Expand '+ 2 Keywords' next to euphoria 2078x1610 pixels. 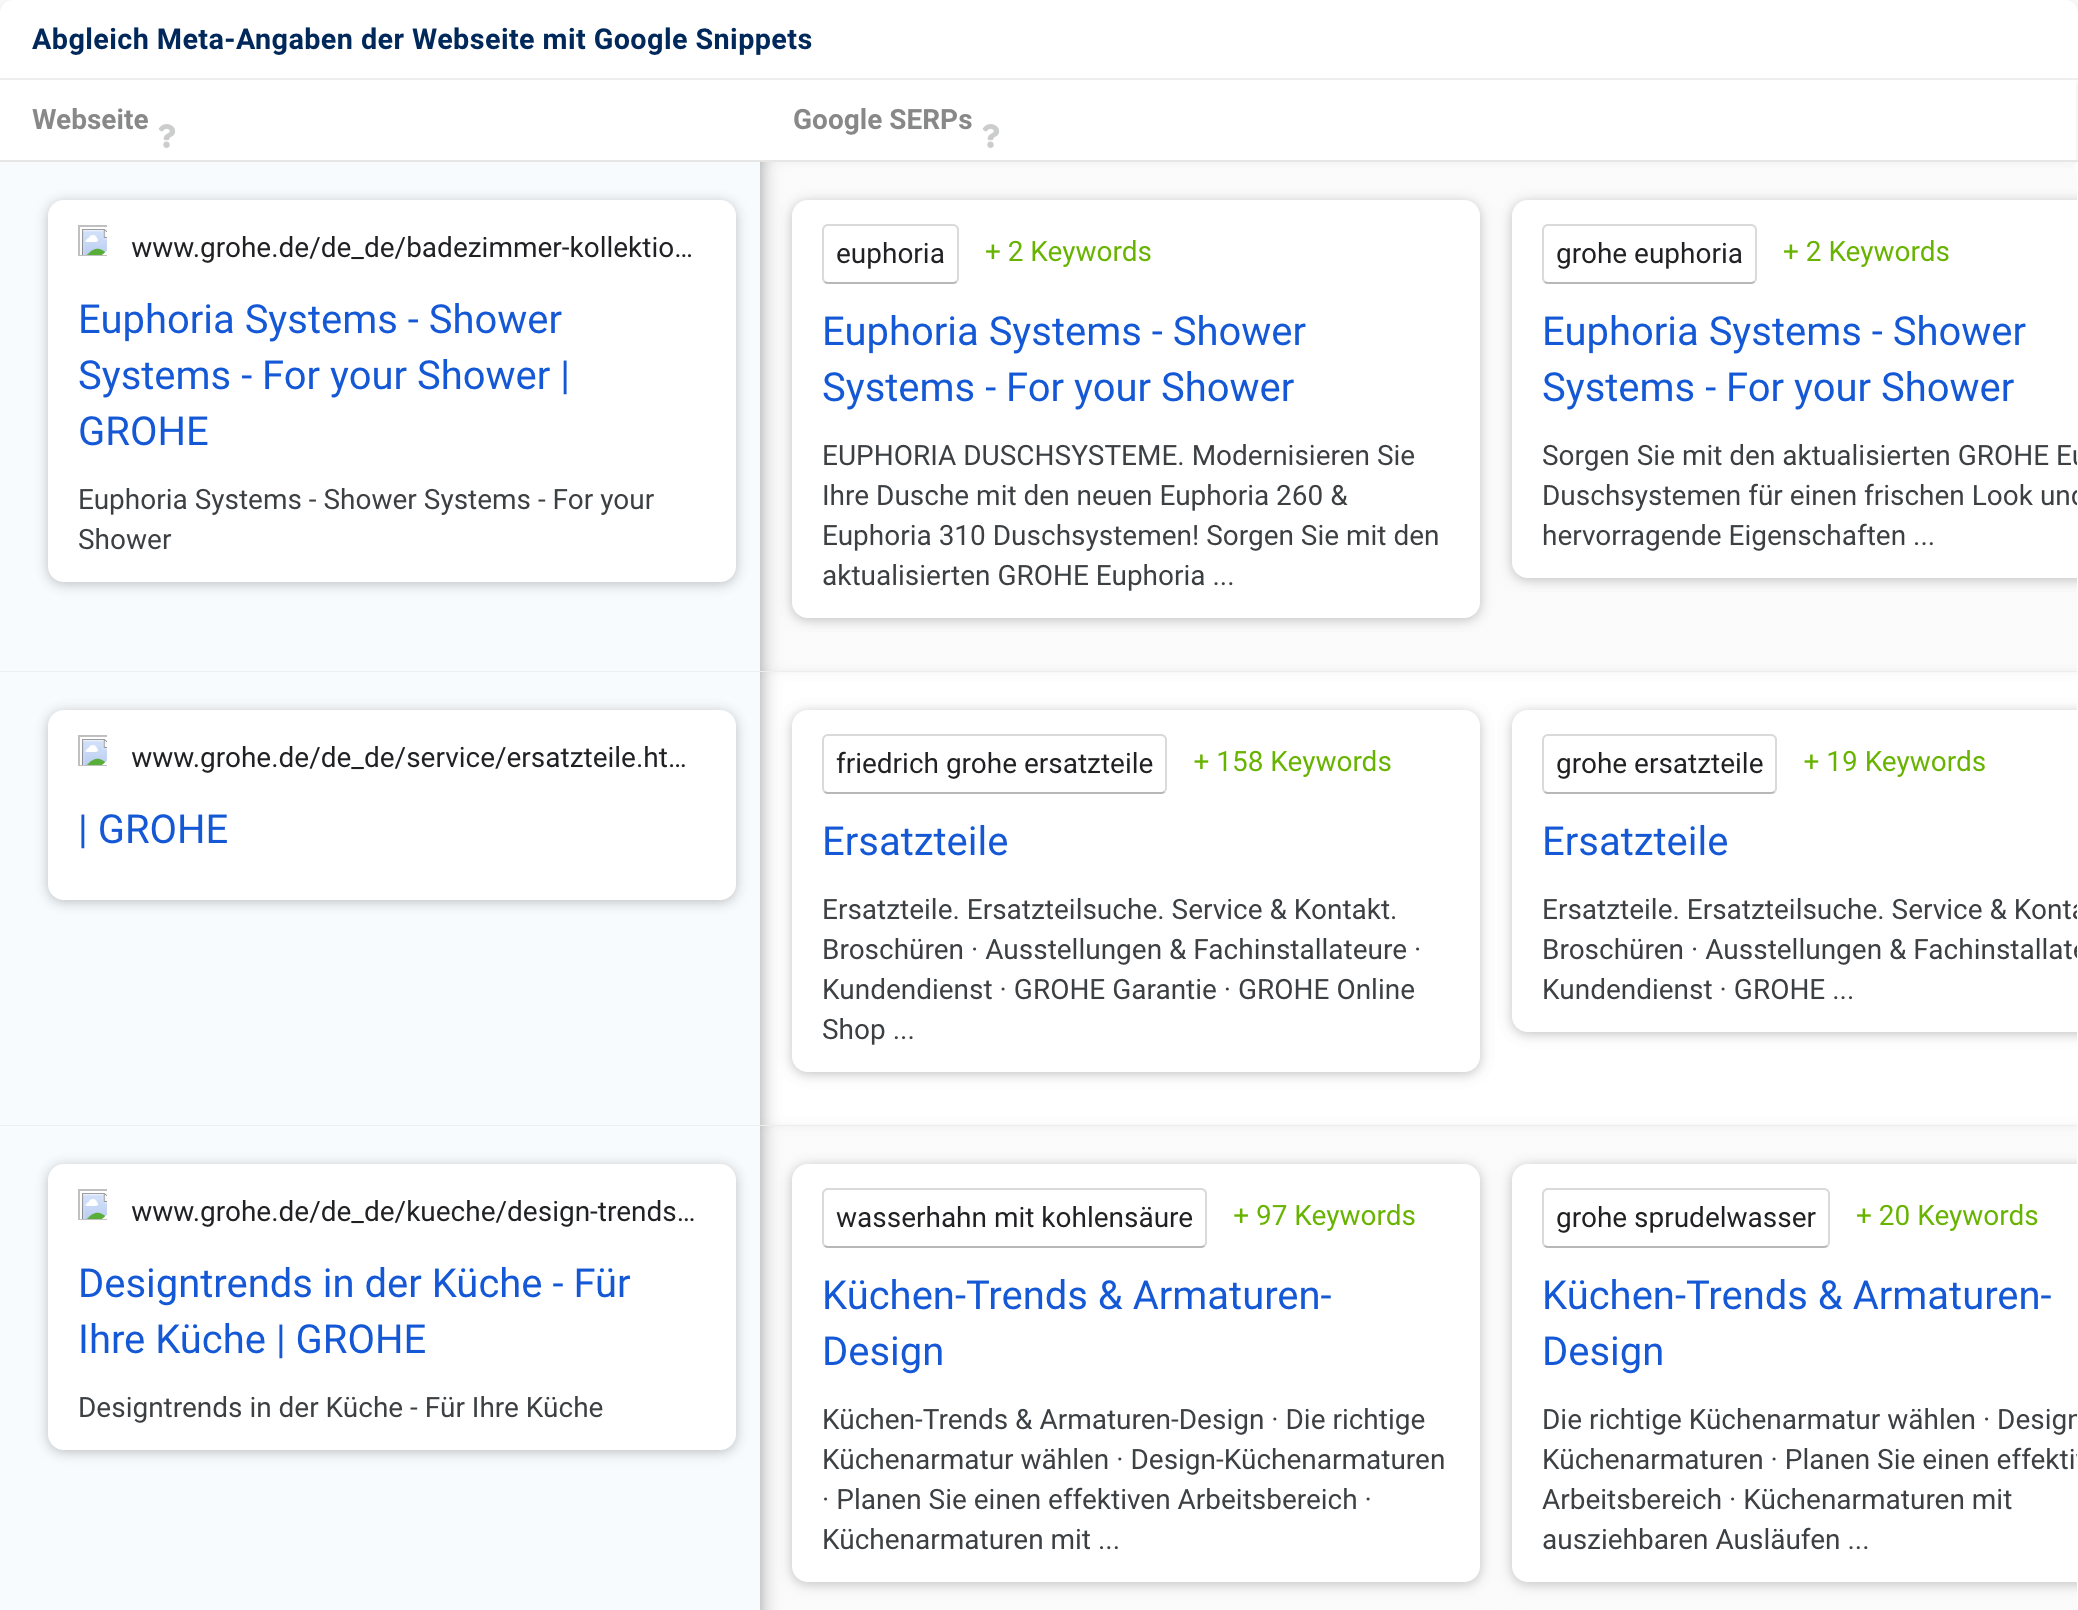tap(1068, 252)
